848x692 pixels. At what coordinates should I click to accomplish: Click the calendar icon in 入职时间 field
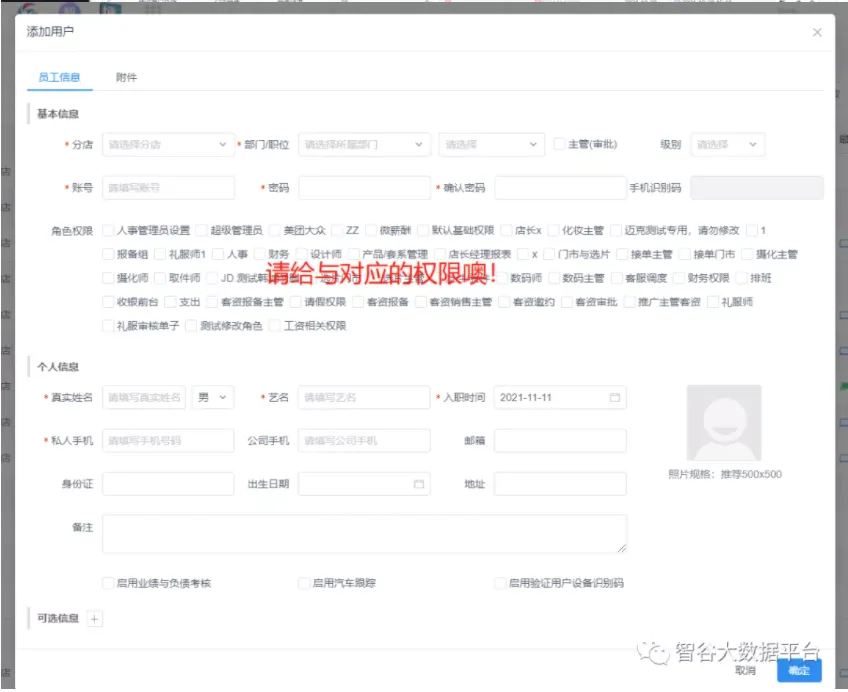[614, 398]
